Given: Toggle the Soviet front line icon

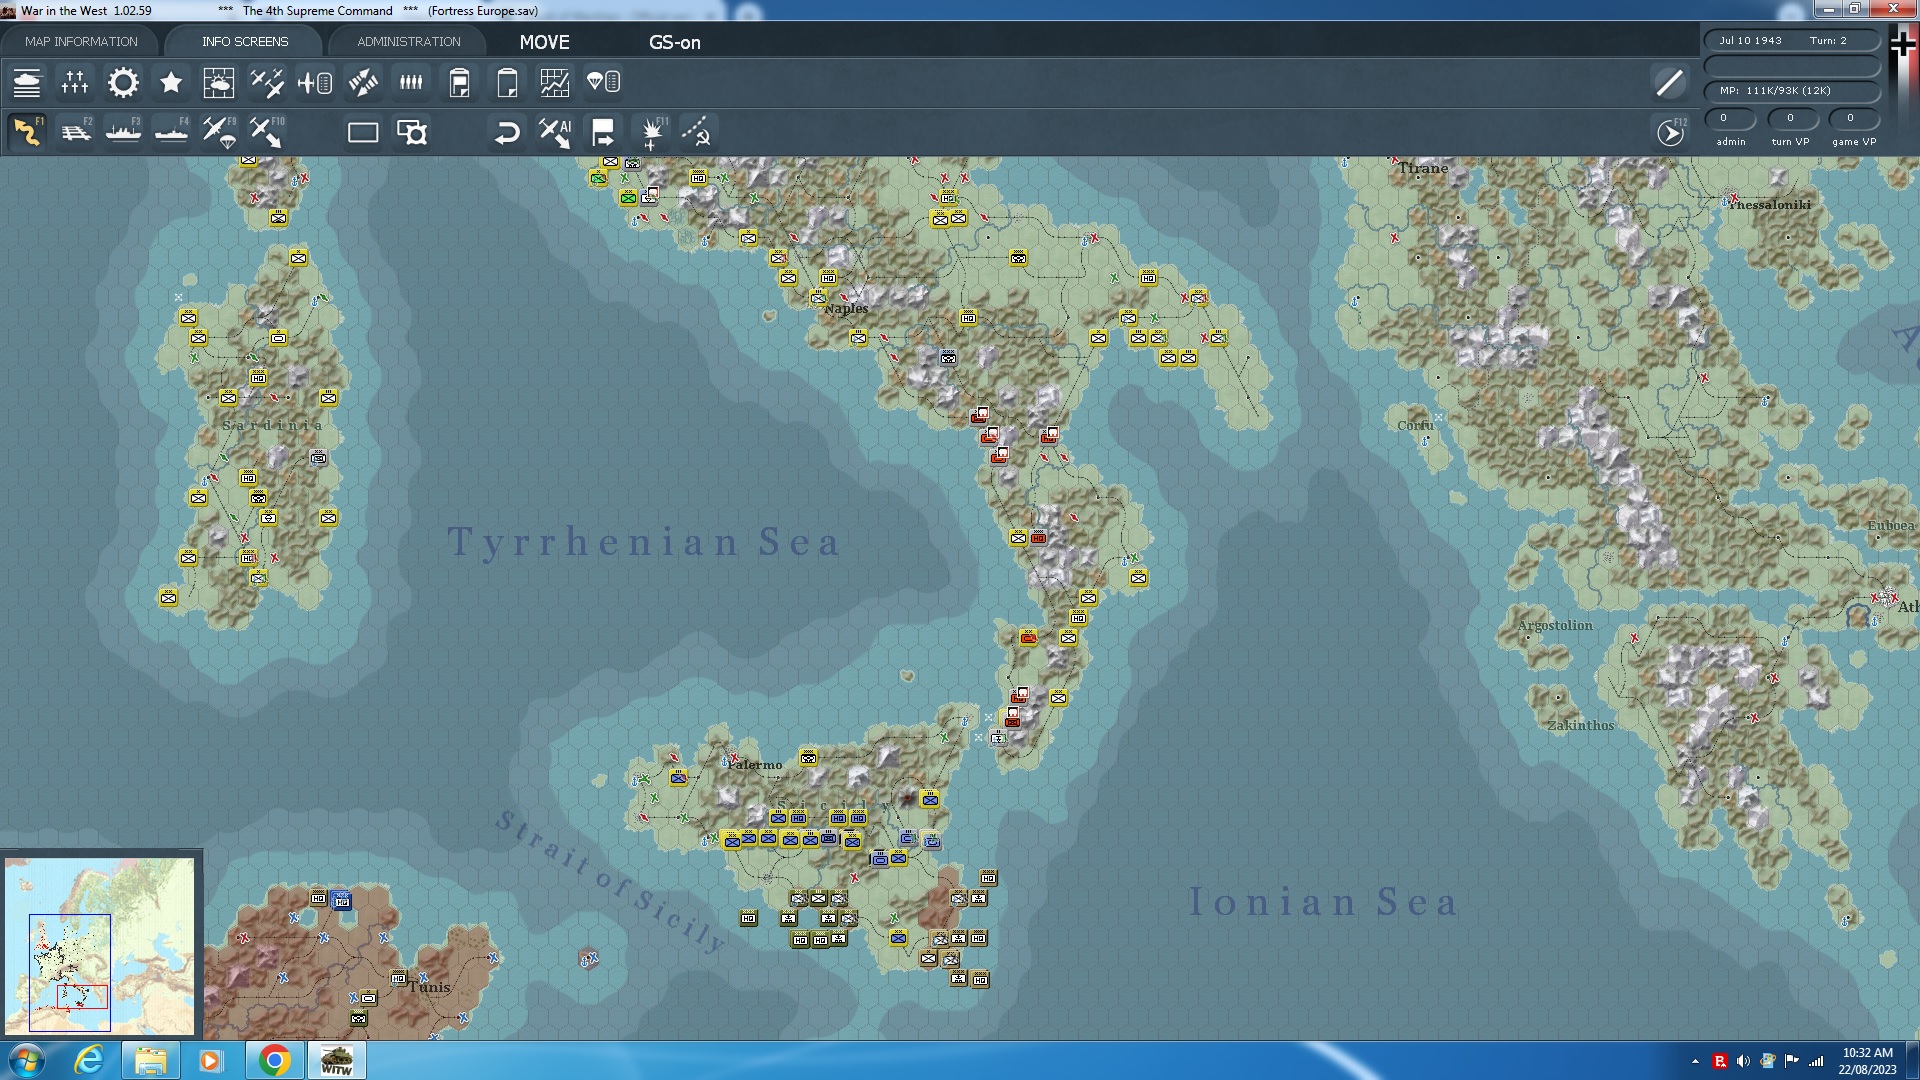Looking at the screenshot, I should pos(698,132).
